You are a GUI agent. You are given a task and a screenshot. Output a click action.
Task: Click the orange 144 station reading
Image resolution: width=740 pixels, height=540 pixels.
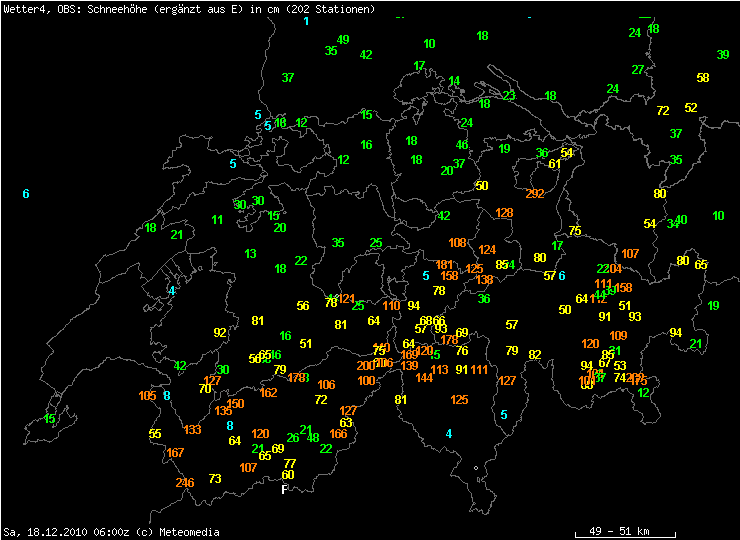click(425, 378)
